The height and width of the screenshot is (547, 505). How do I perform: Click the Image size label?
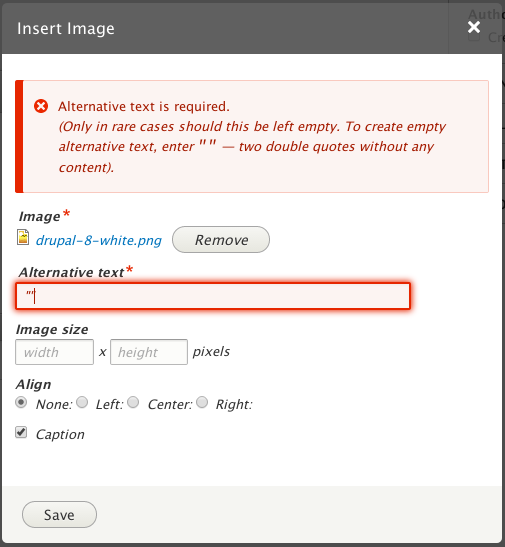52,329
